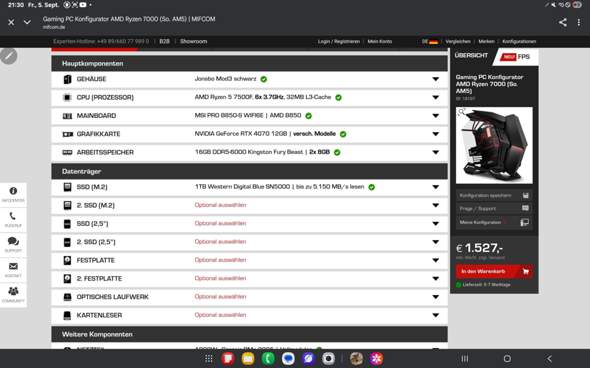Open the community people icon
The height and width of the screenshot is (368, 590).
[x=13, y=294]
